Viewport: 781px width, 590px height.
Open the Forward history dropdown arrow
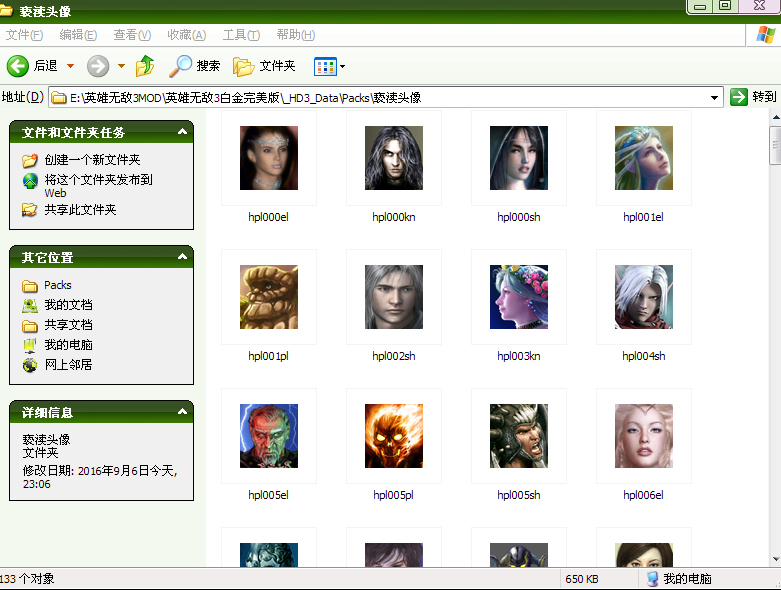click(121, 66)
